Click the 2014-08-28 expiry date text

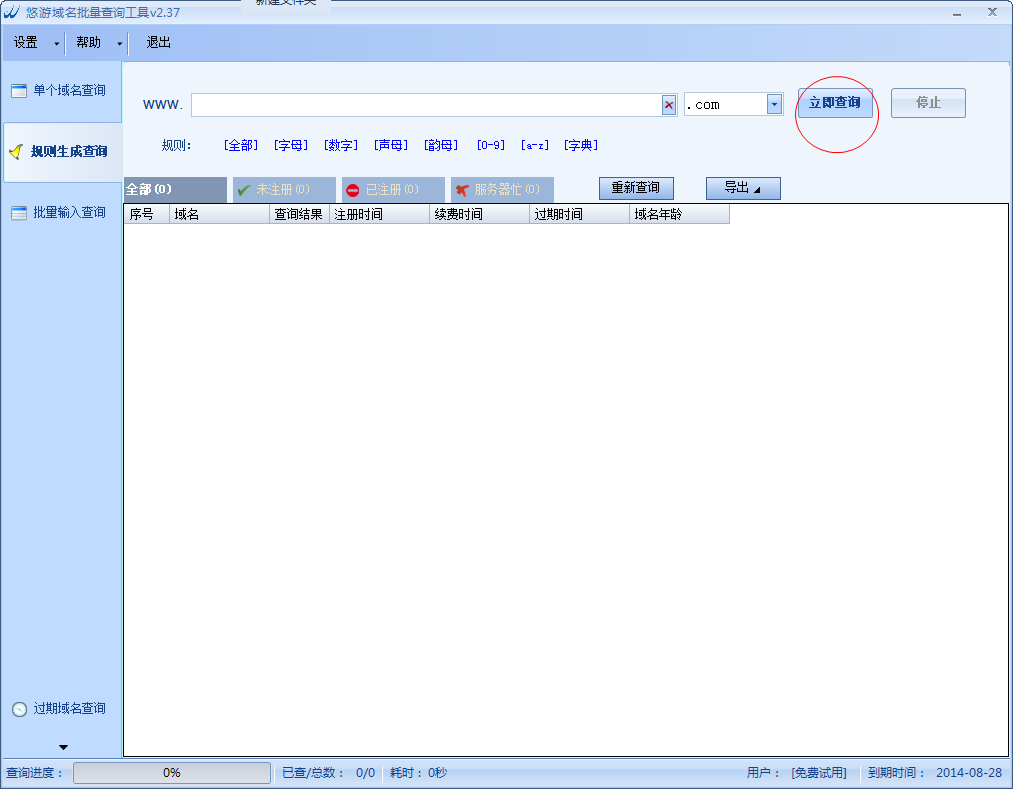click(968, 773)
